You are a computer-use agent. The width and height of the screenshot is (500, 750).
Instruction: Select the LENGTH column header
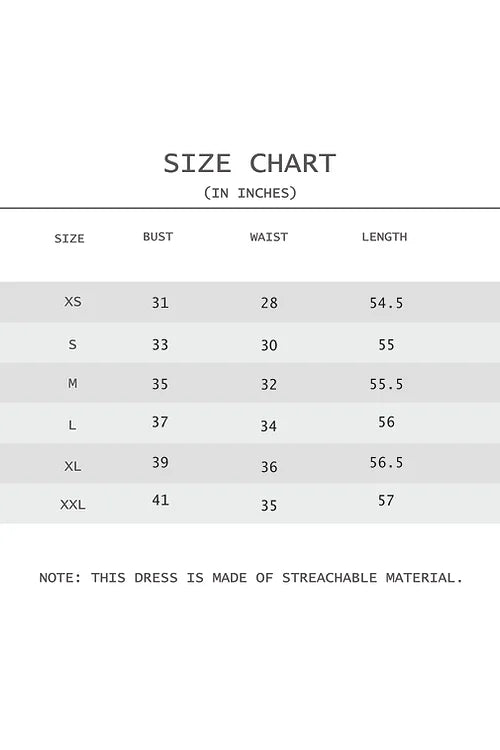[384, 237]
